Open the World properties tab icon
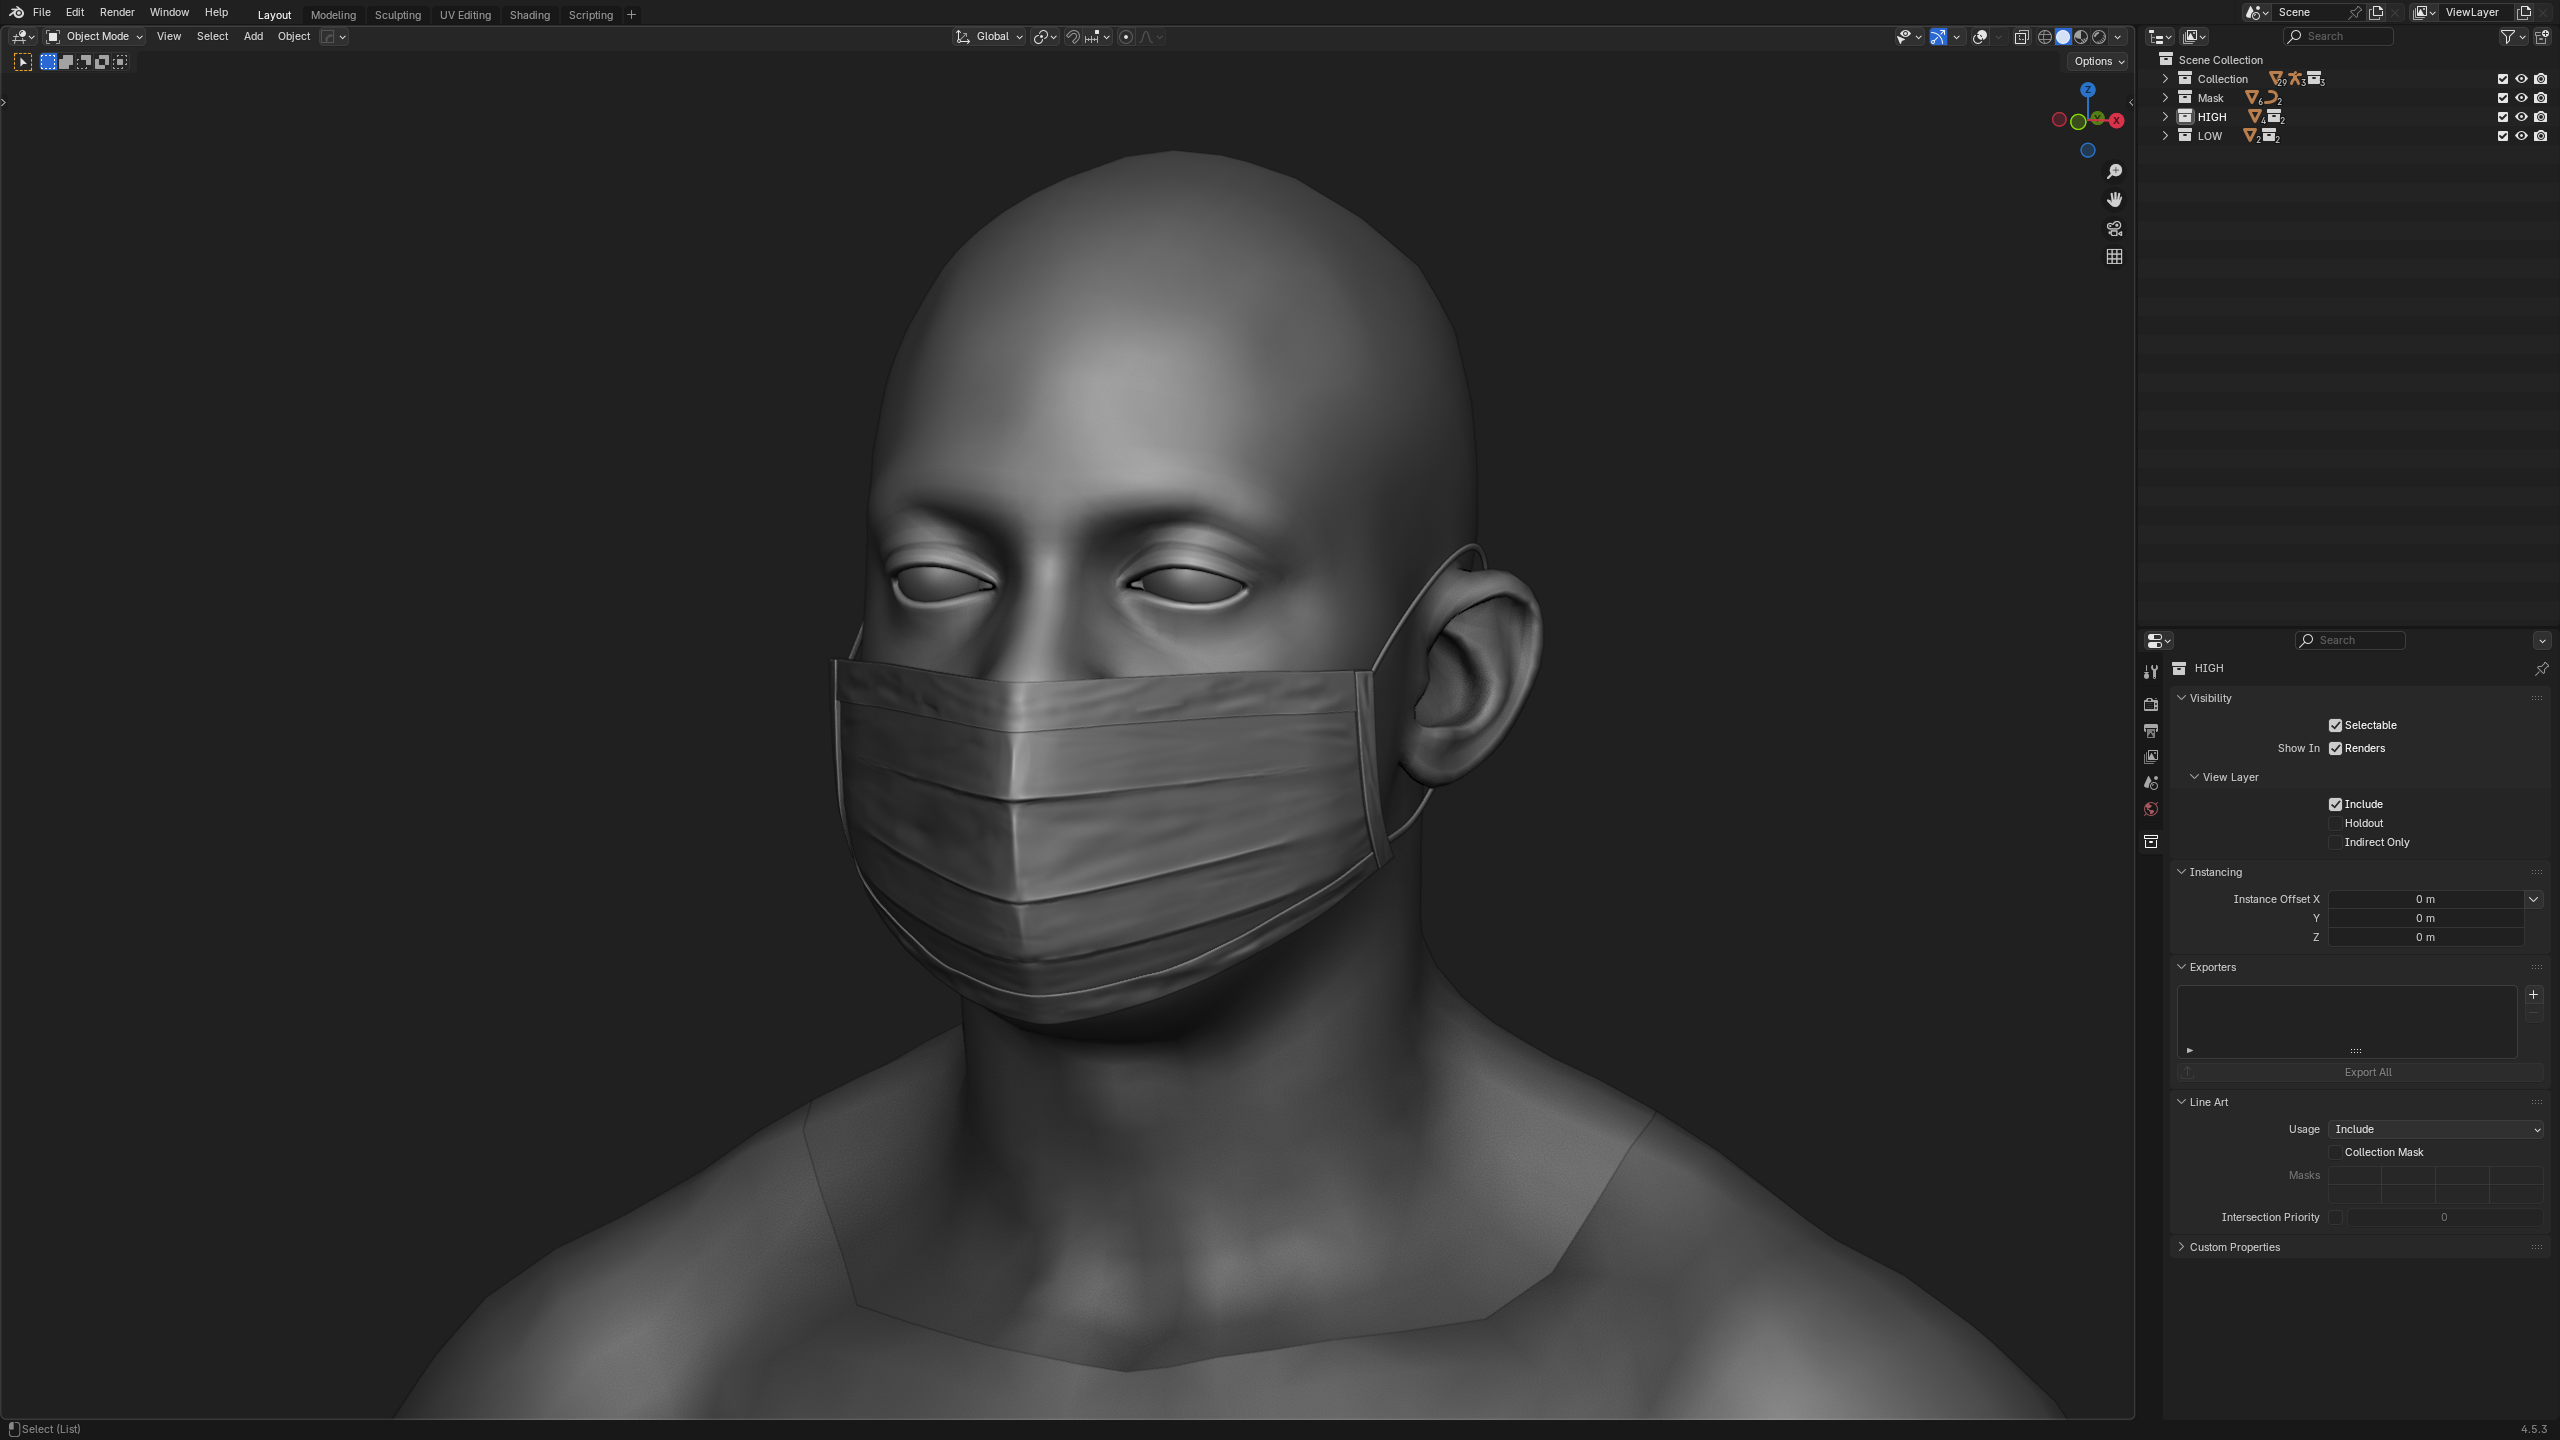This screenshot has height=1440, width=2560. [2151, 809]
